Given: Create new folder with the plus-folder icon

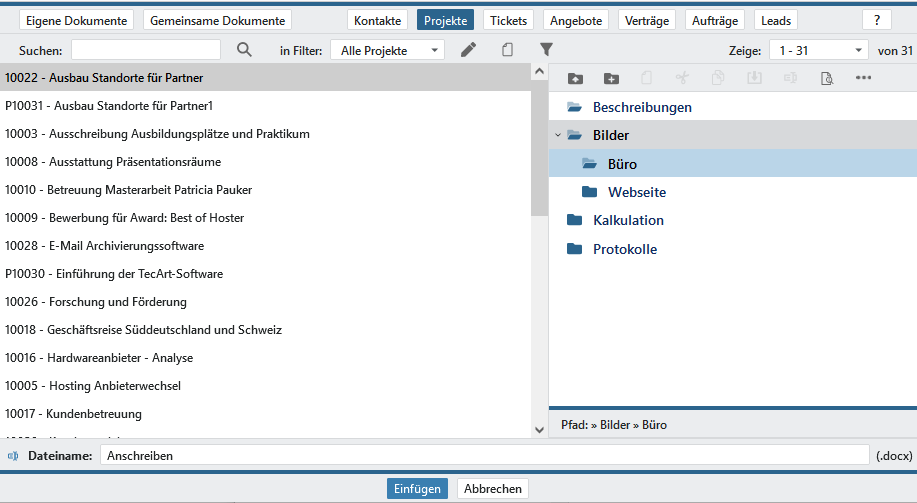Looking at the screenshot, I should pyautogui.click(x=611, y=79).
